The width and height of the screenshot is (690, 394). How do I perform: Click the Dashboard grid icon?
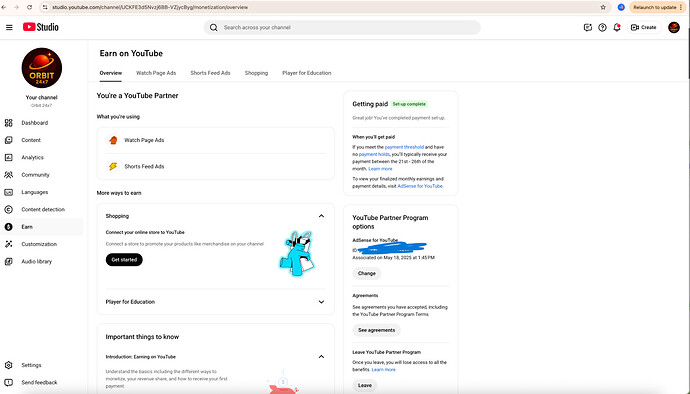[8, 123]
